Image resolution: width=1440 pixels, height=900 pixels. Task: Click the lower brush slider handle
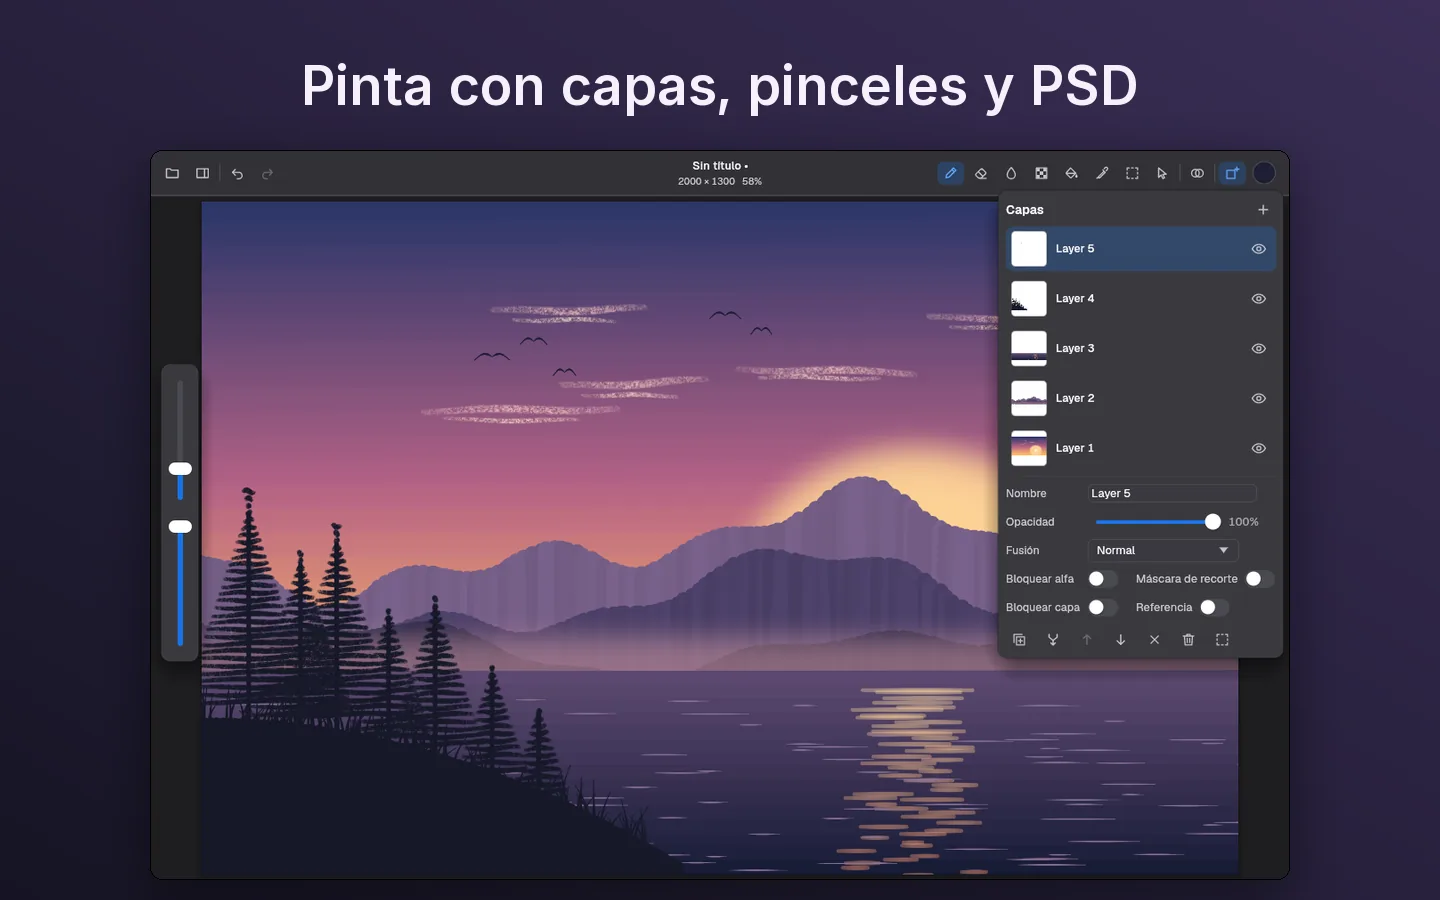click(x=180, y=527)
